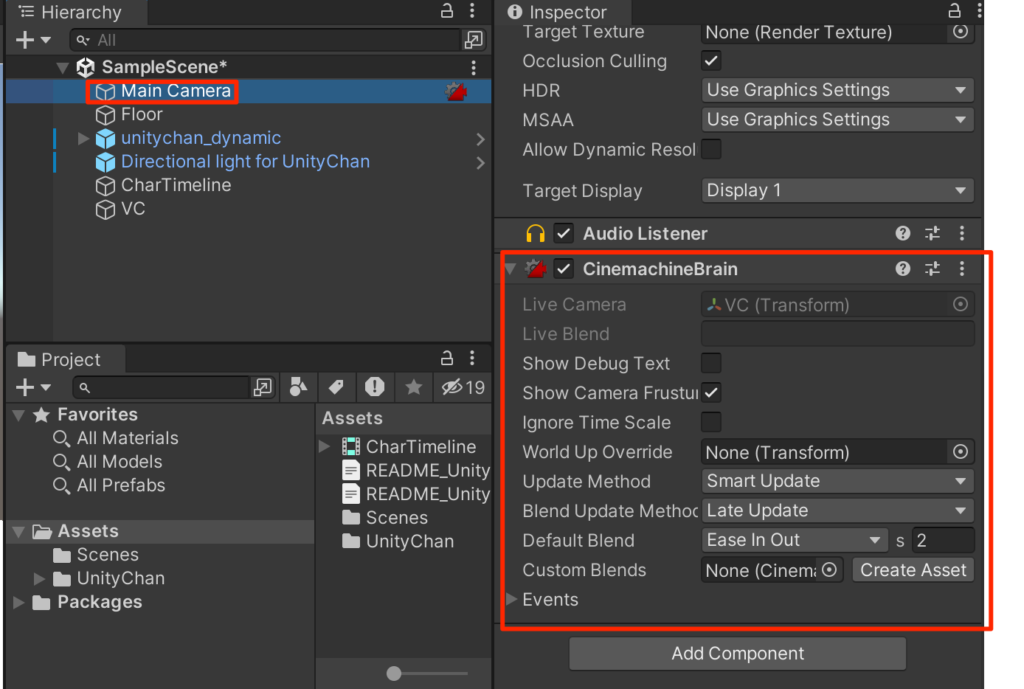Toggle Allow Dynamic Resolution checkbox
This screenshot has height=689, width=1024.
(711, 150)
